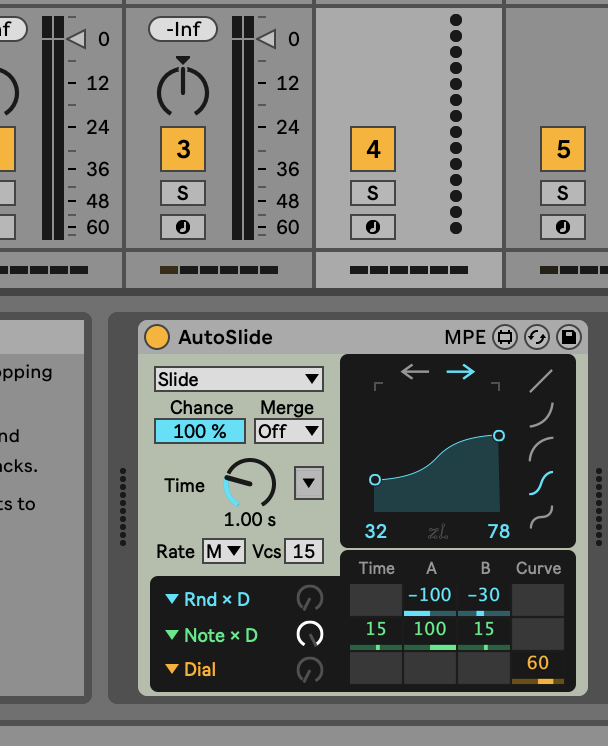Arm track 4 for recording
This screenshot has height=746, width=608.
point(373,227)
